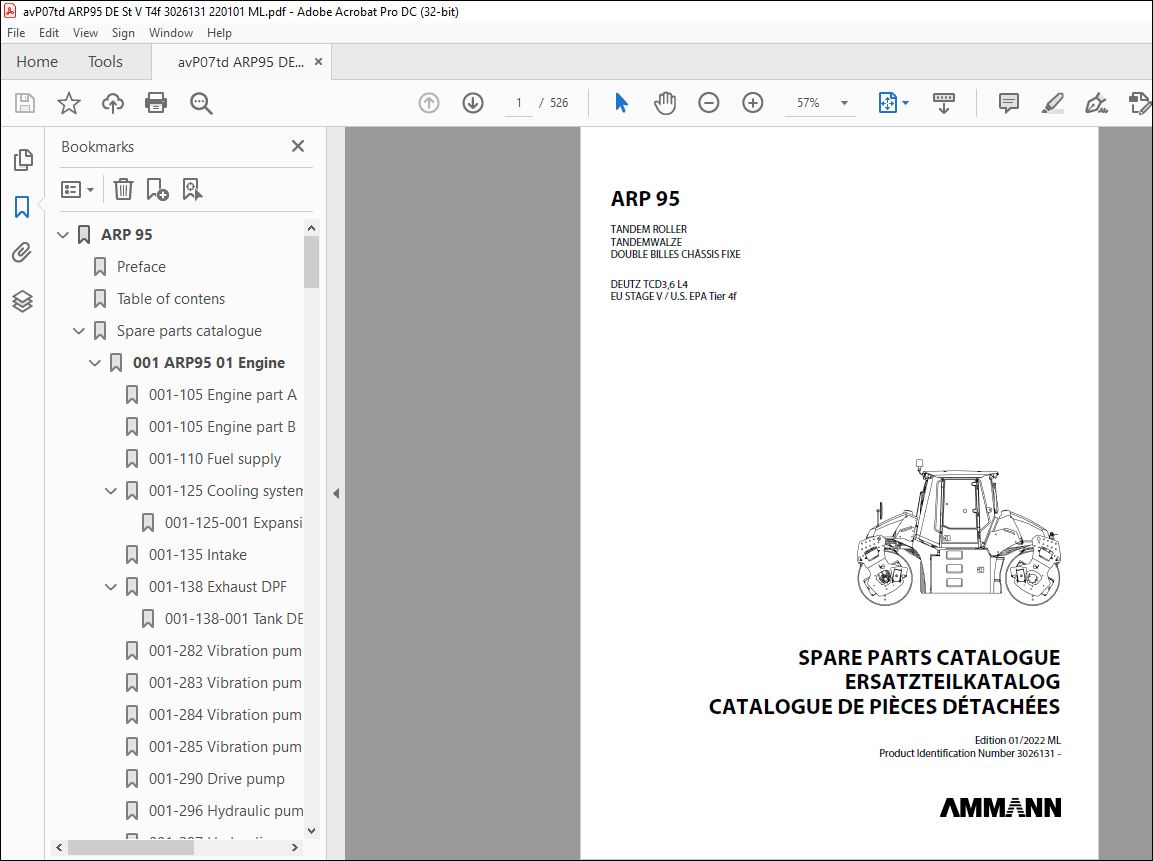Activate the selection arrow tool
1153x861 pixels.
[621, 103]
